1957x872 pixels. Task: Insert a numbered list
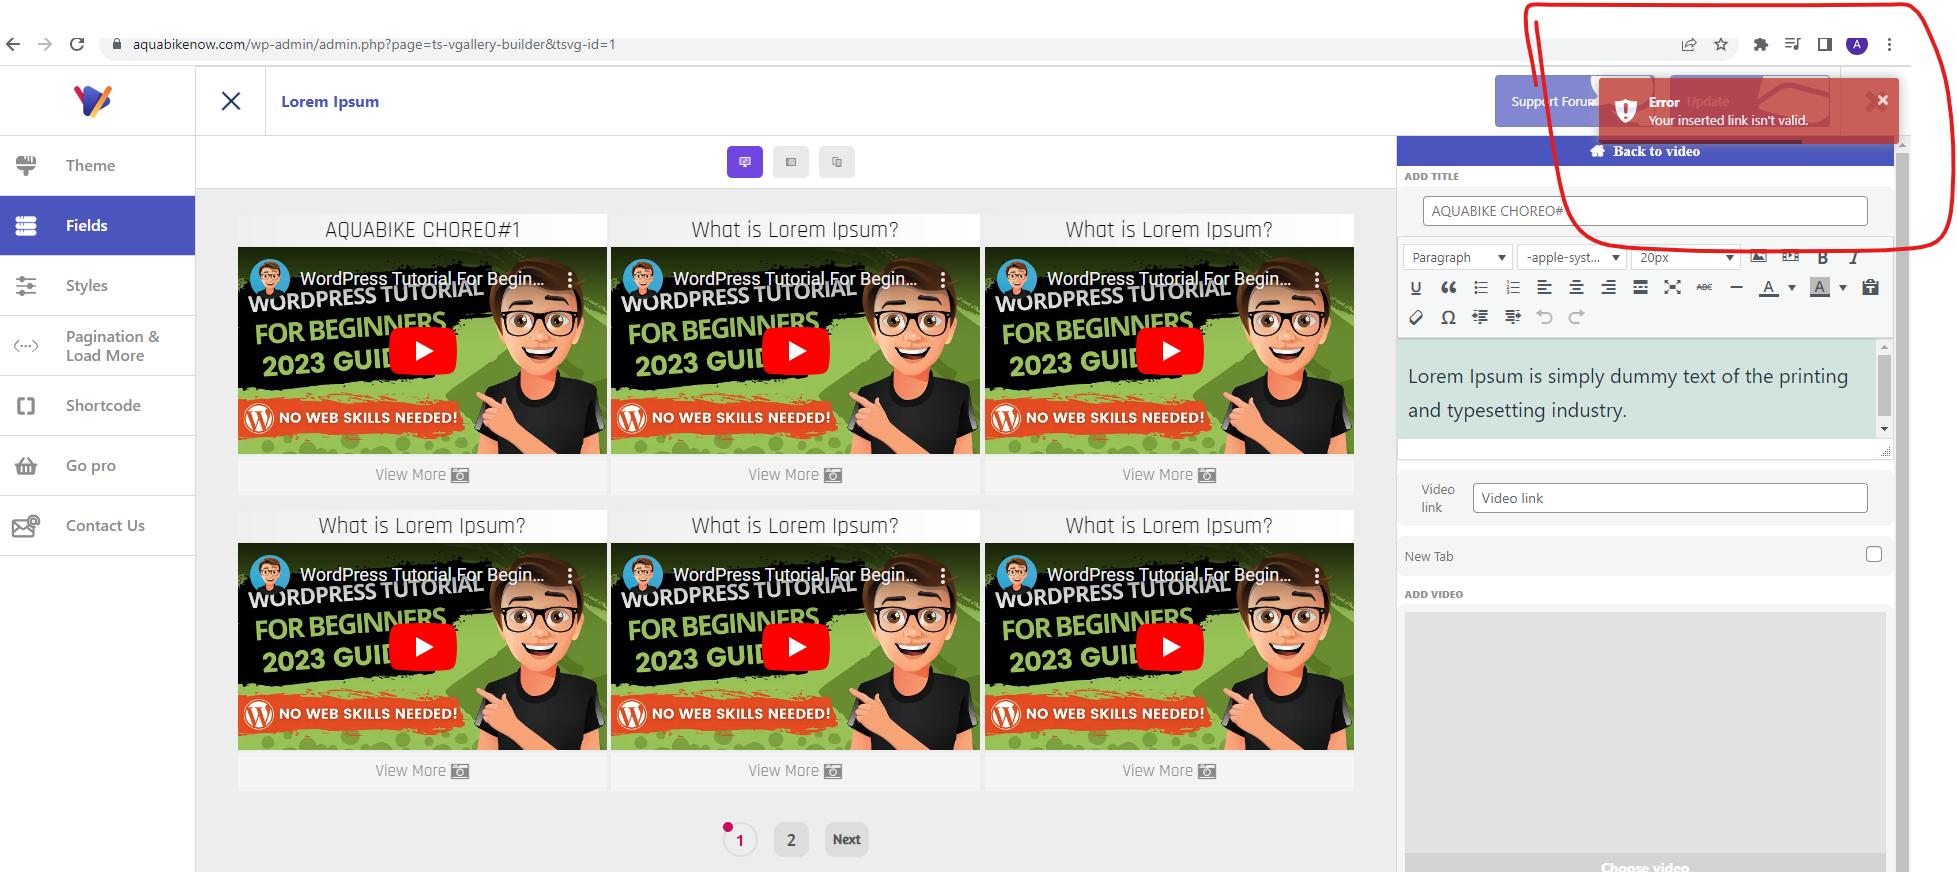(1512, 287)
